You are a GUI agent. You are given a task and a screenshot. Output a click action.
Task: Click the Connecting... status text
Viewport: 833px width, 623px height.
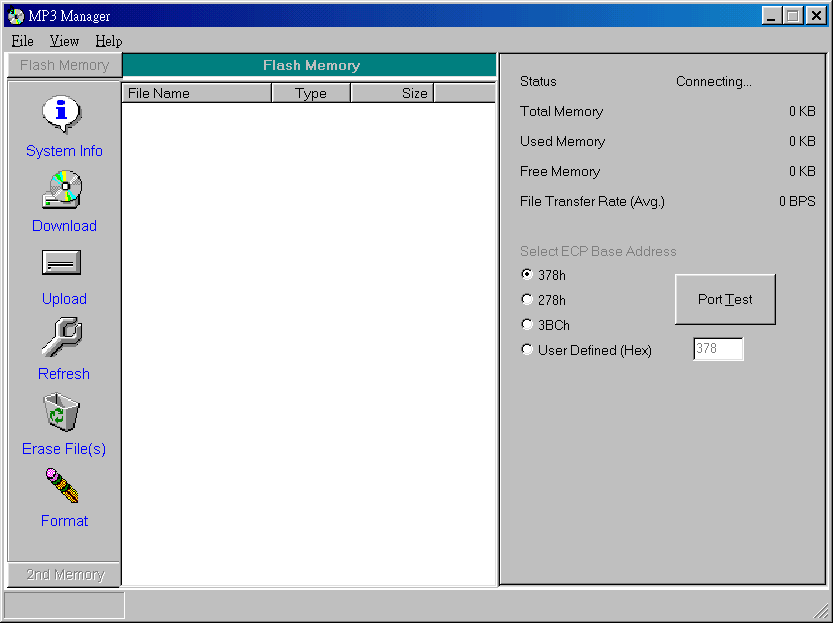pos(713,81)
